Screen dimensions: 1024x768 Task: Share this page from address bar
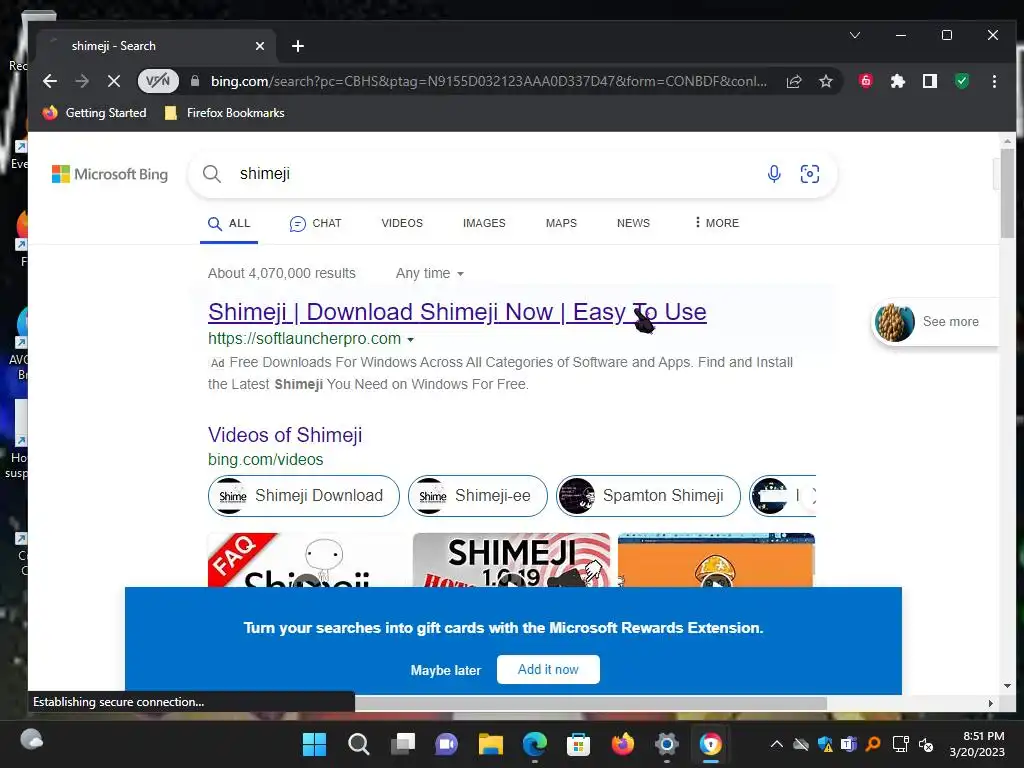tap(793, 81)
